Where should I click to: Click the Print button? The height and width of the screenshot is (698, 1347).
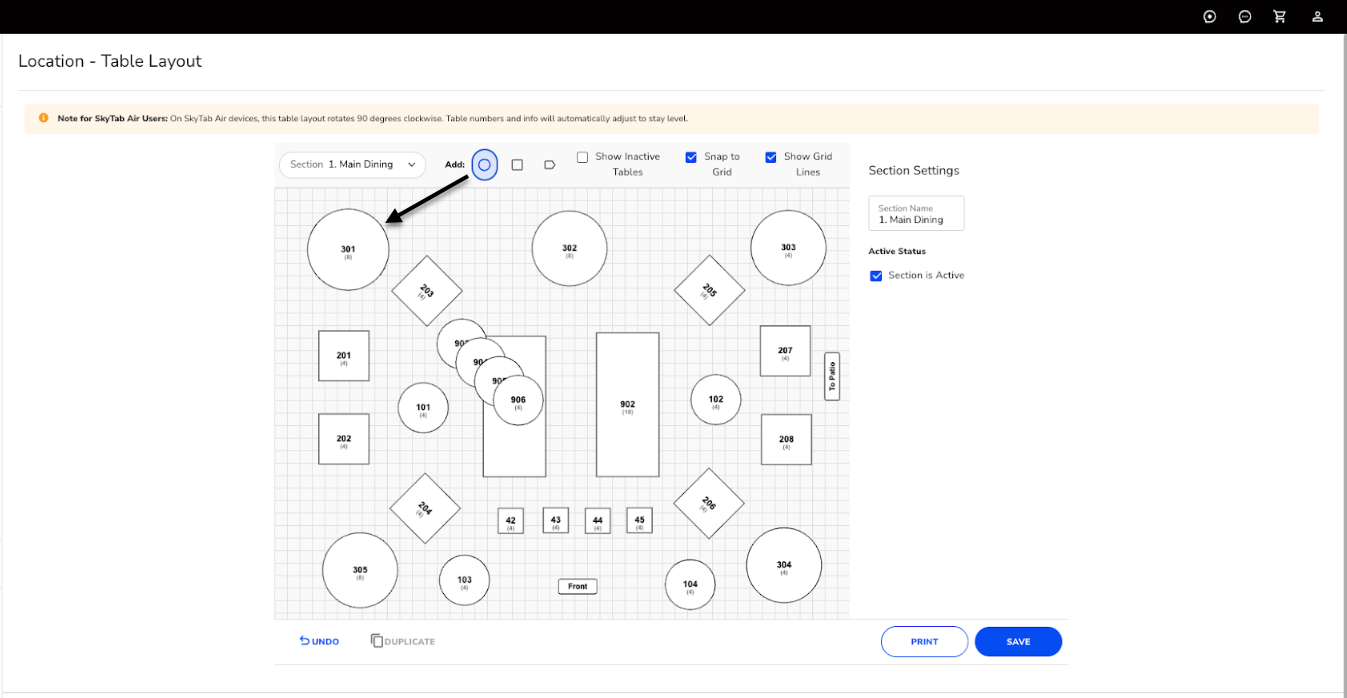924,642
